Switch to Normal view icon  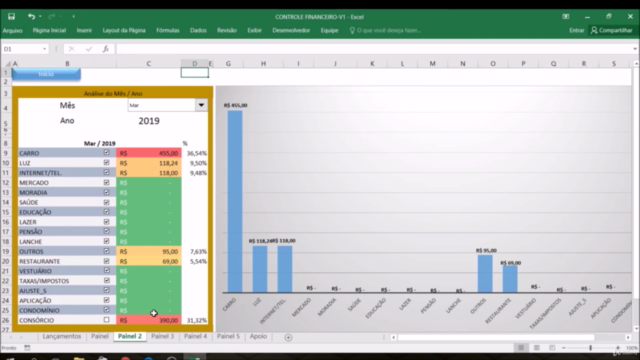tap(521, 348)
